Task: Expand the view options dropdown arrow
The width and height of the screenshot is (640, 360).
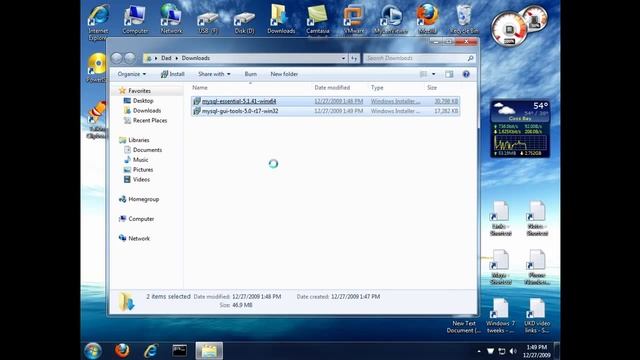Action: 433,74
